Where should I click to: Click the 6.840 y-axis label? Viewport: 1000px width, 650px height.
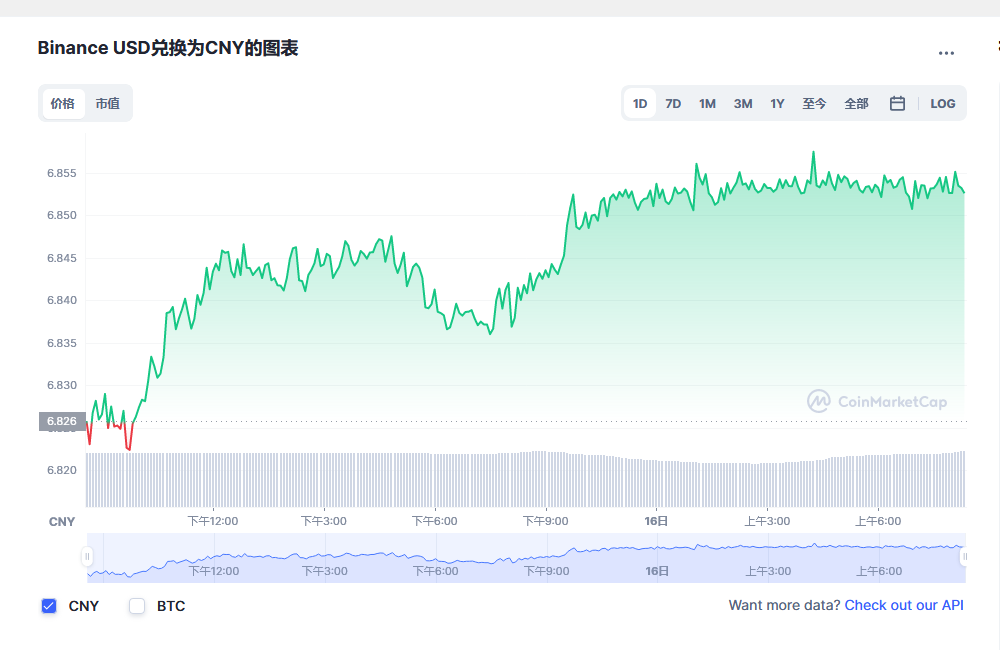(62, 300)
